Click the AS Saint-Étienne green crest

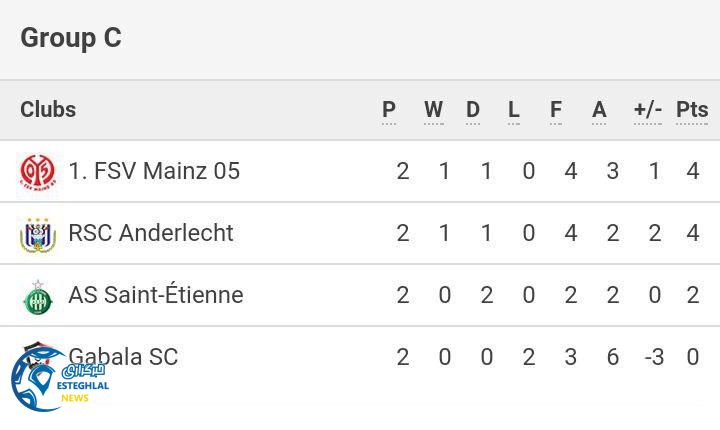[x=38, y=296]
